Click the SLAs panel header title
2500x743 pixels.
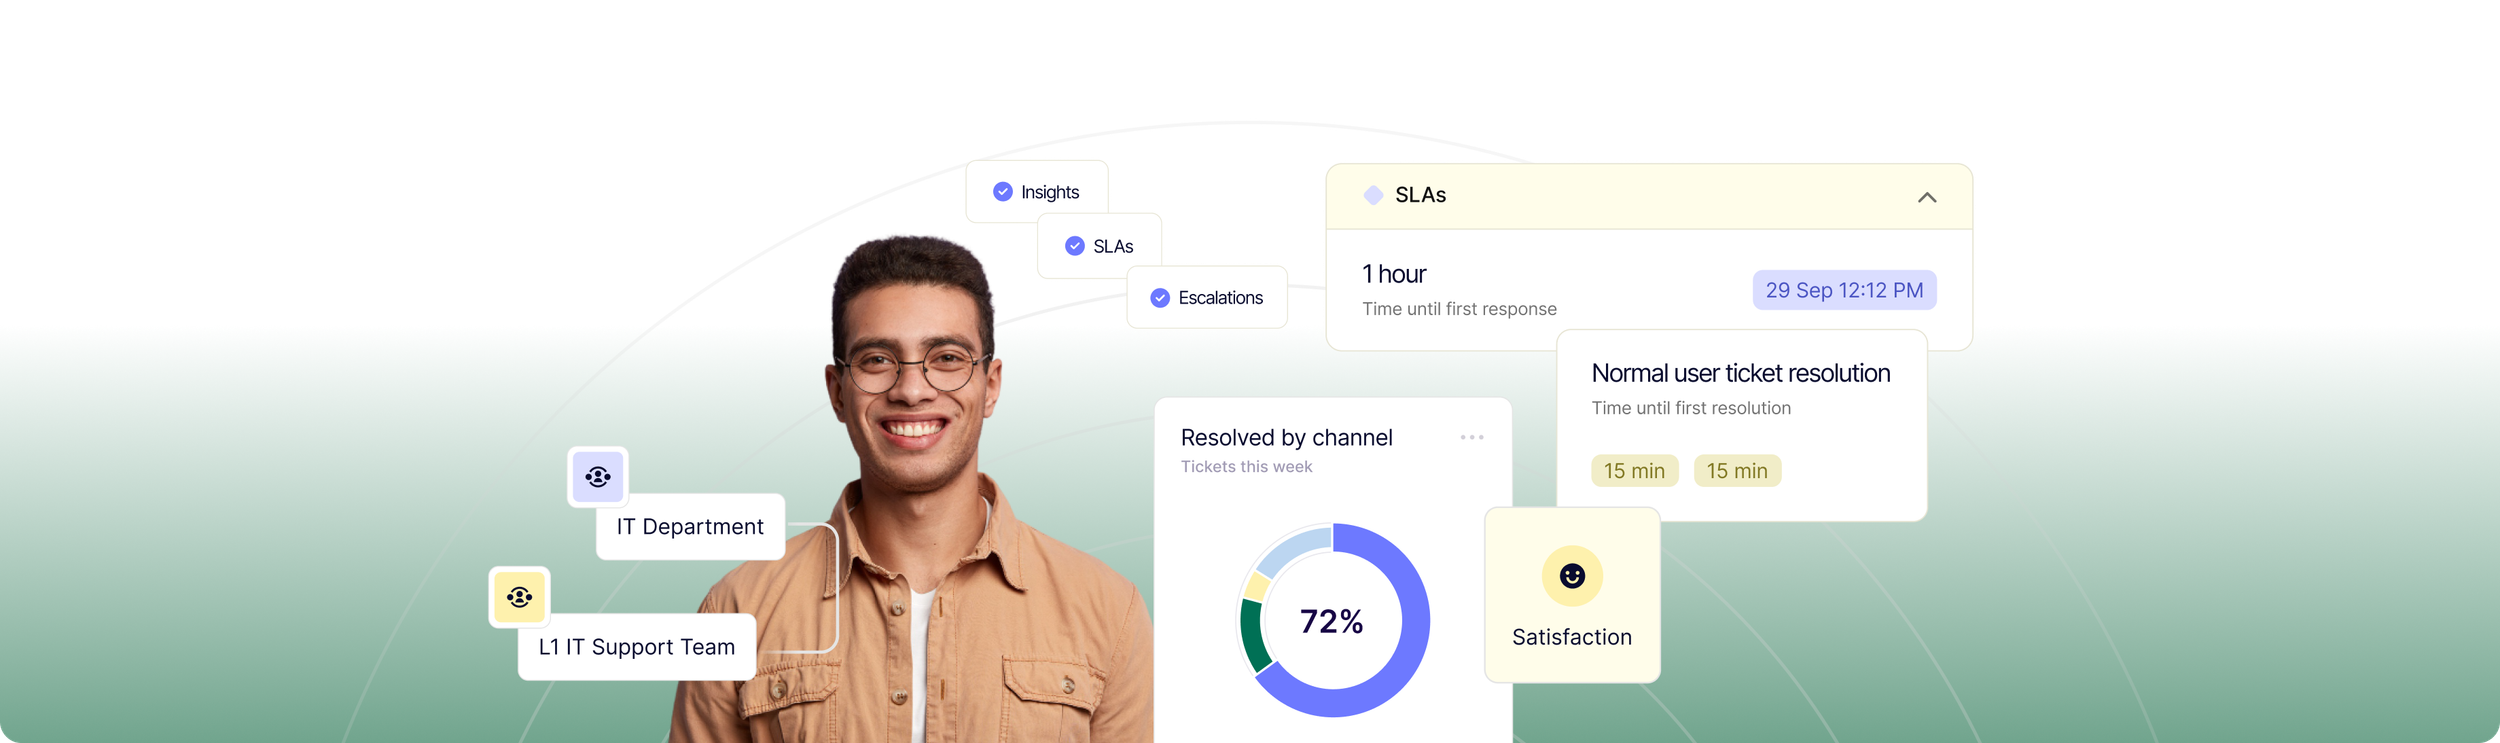coord(1420,195)
